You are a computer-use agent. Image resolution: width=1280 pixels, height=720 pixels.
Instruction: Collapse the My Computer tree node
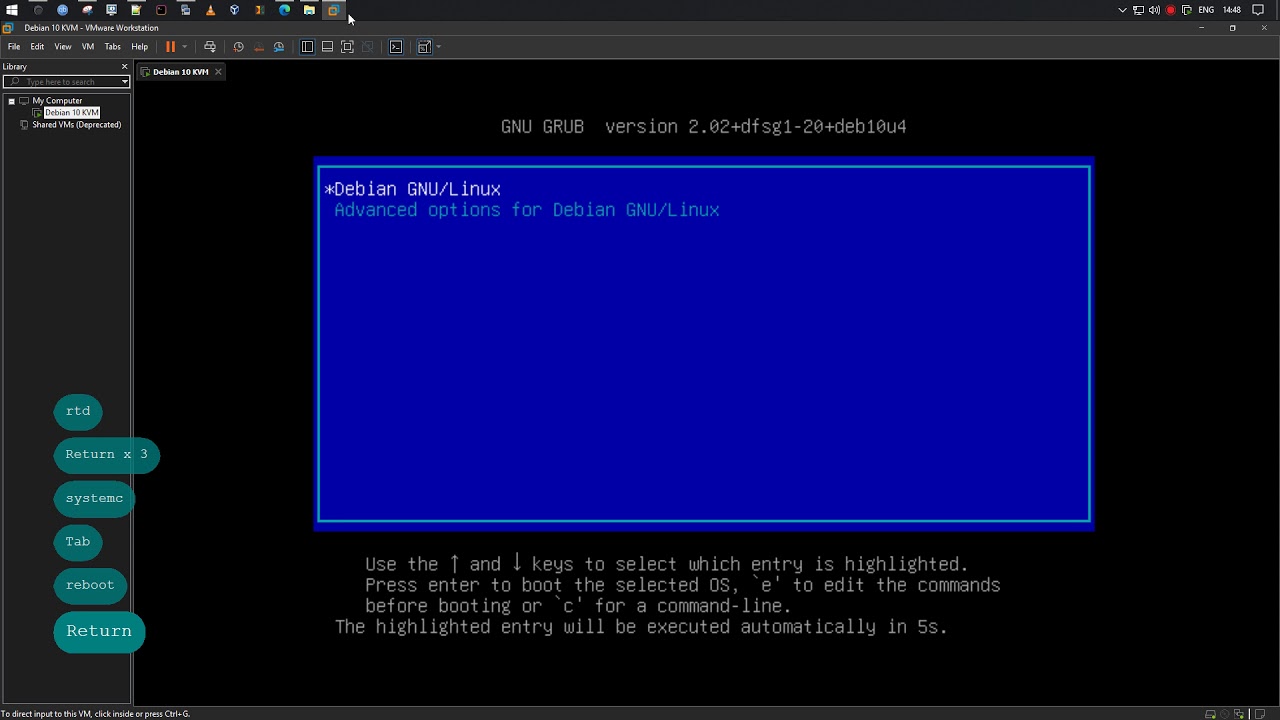[x=11, y=101]
